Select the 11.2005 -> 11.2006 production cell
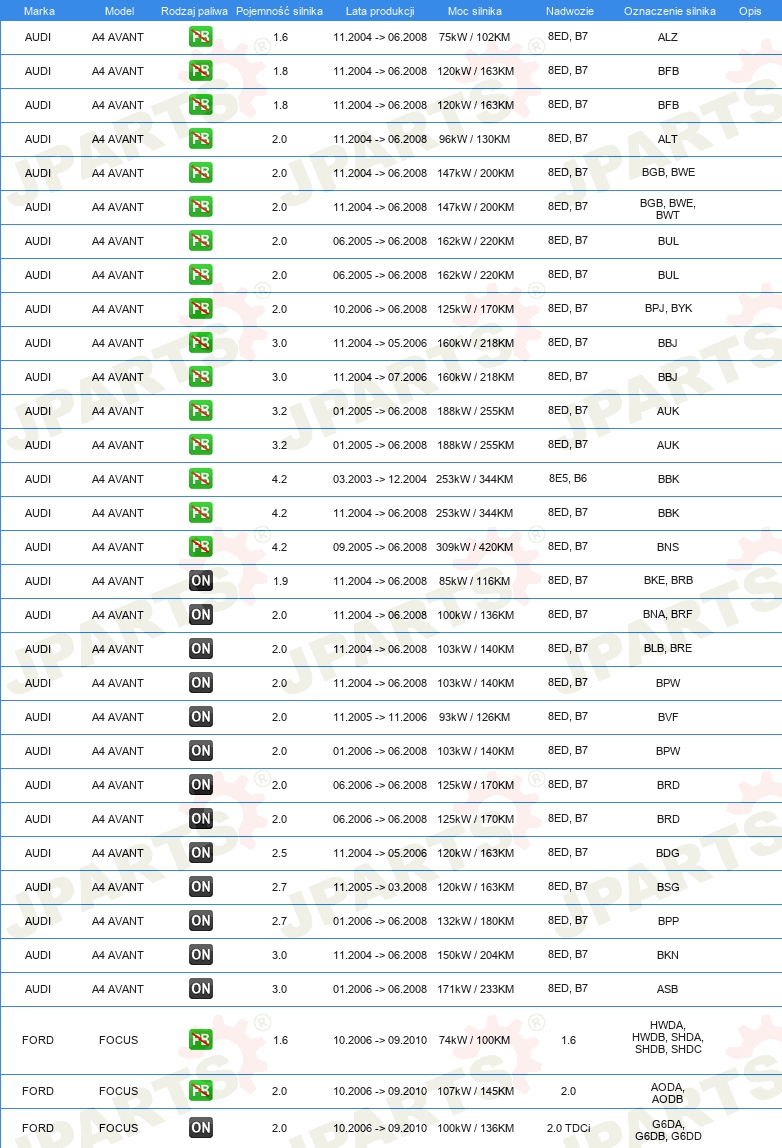The width and height of the screenshot is (782, 1148). point(380,717)
